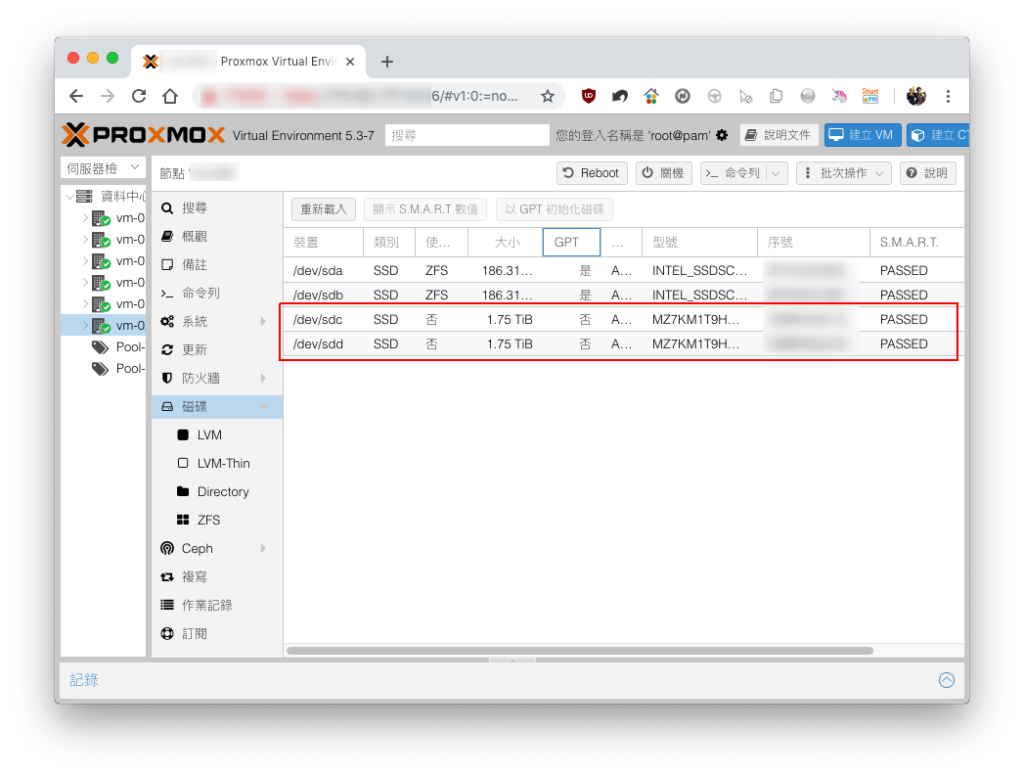Click the browser back arrow

(x=76, y=97)
